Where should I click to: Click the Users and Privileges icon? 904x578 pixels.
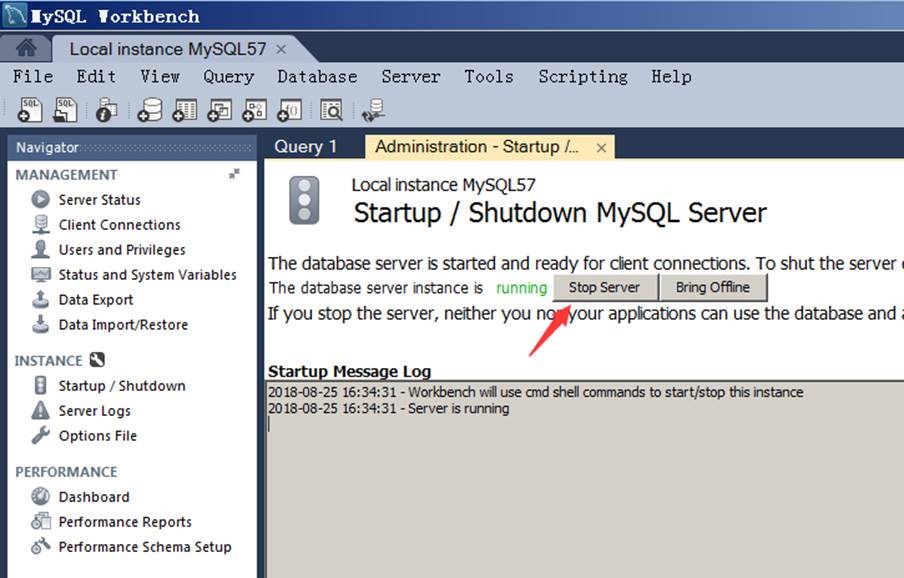click(40, 249)
